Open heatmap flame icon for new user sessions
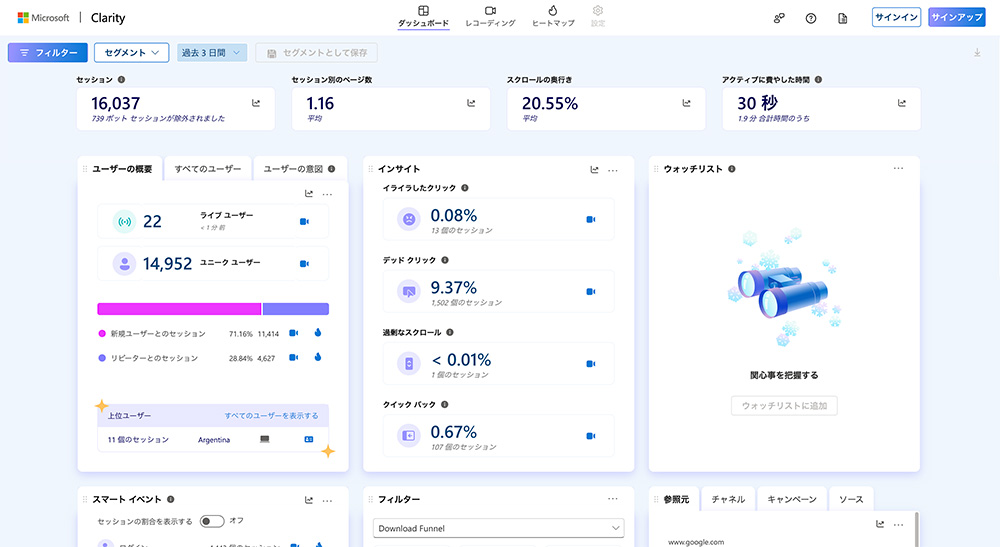 click(x=317, y=333)
